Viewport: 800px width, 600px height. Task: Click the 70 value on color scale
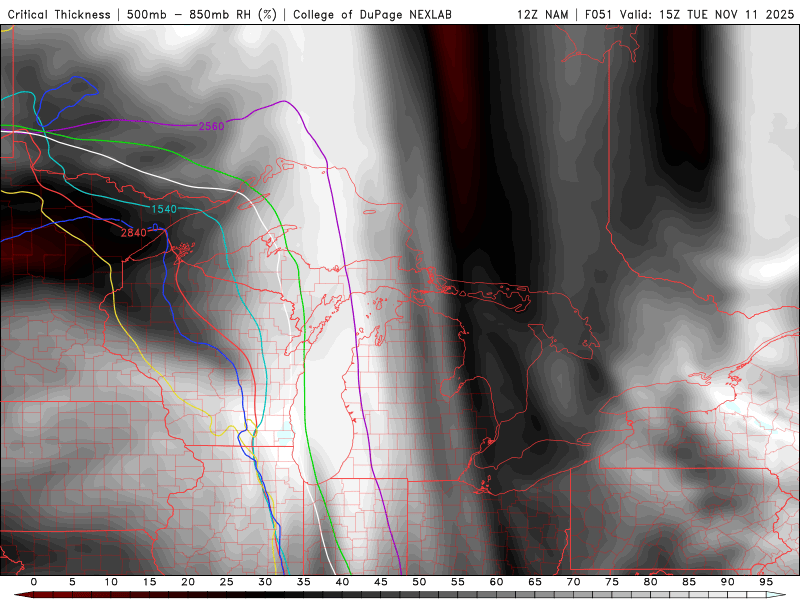point(573,582)
